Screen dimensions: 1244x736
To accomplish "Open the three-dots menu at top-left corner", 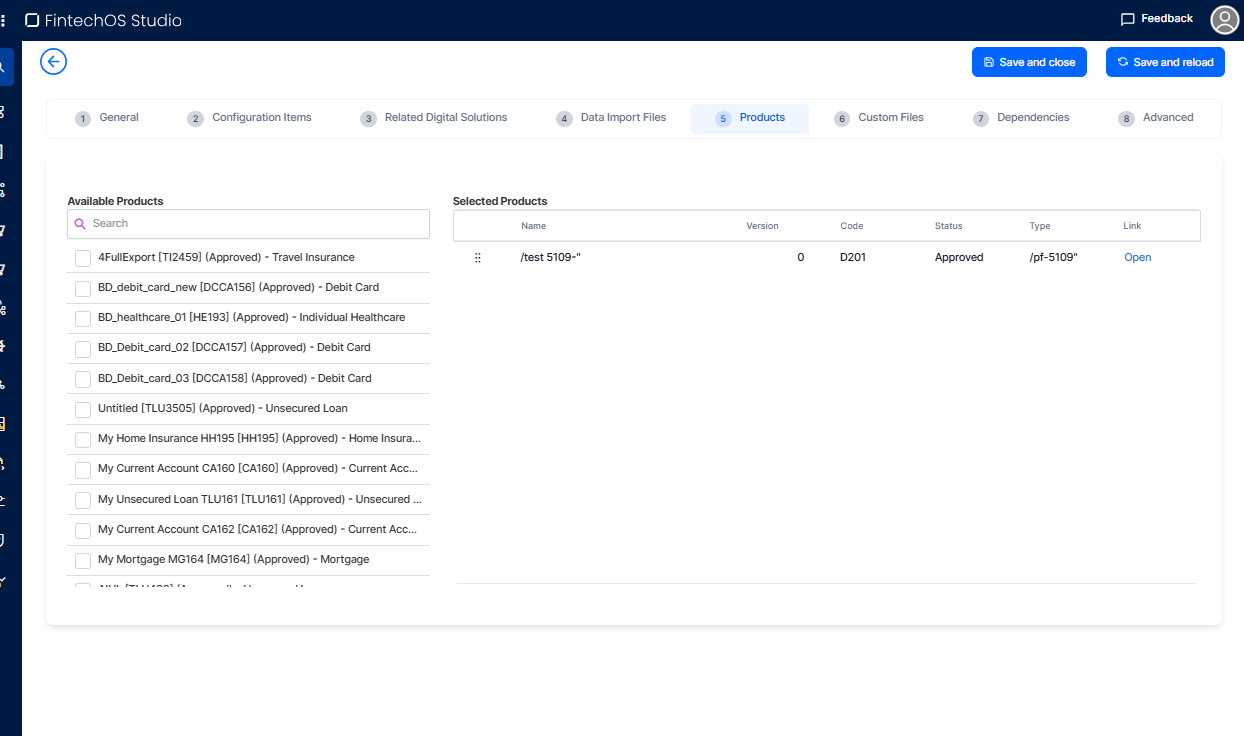I will (3, 20).
